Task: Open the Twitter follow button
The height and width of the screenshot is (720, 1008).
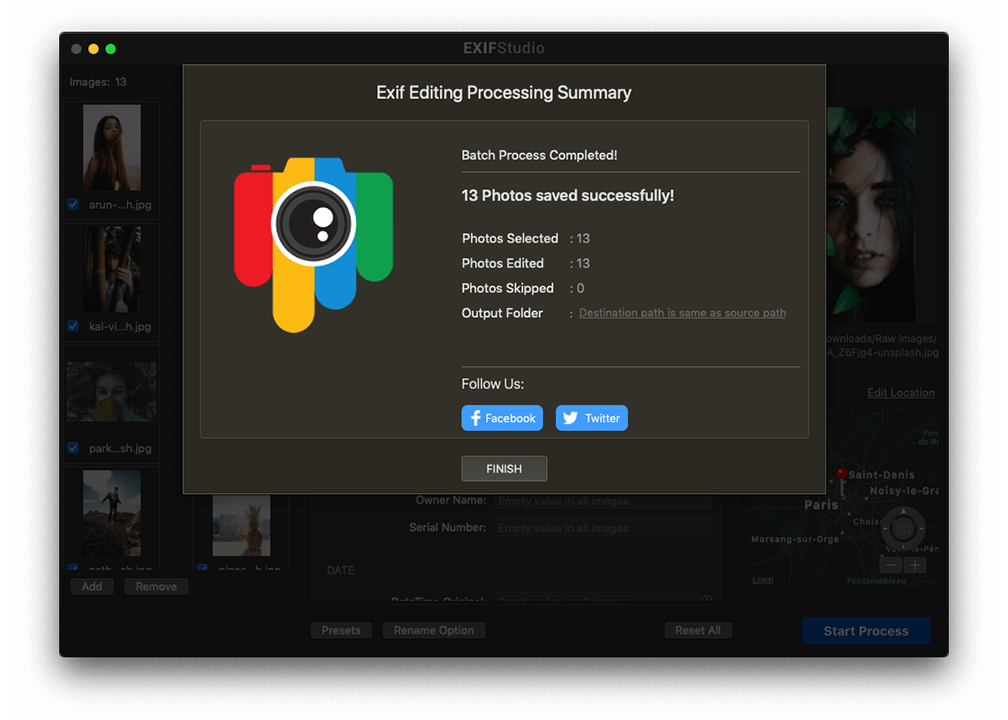Action: (591, 418)
